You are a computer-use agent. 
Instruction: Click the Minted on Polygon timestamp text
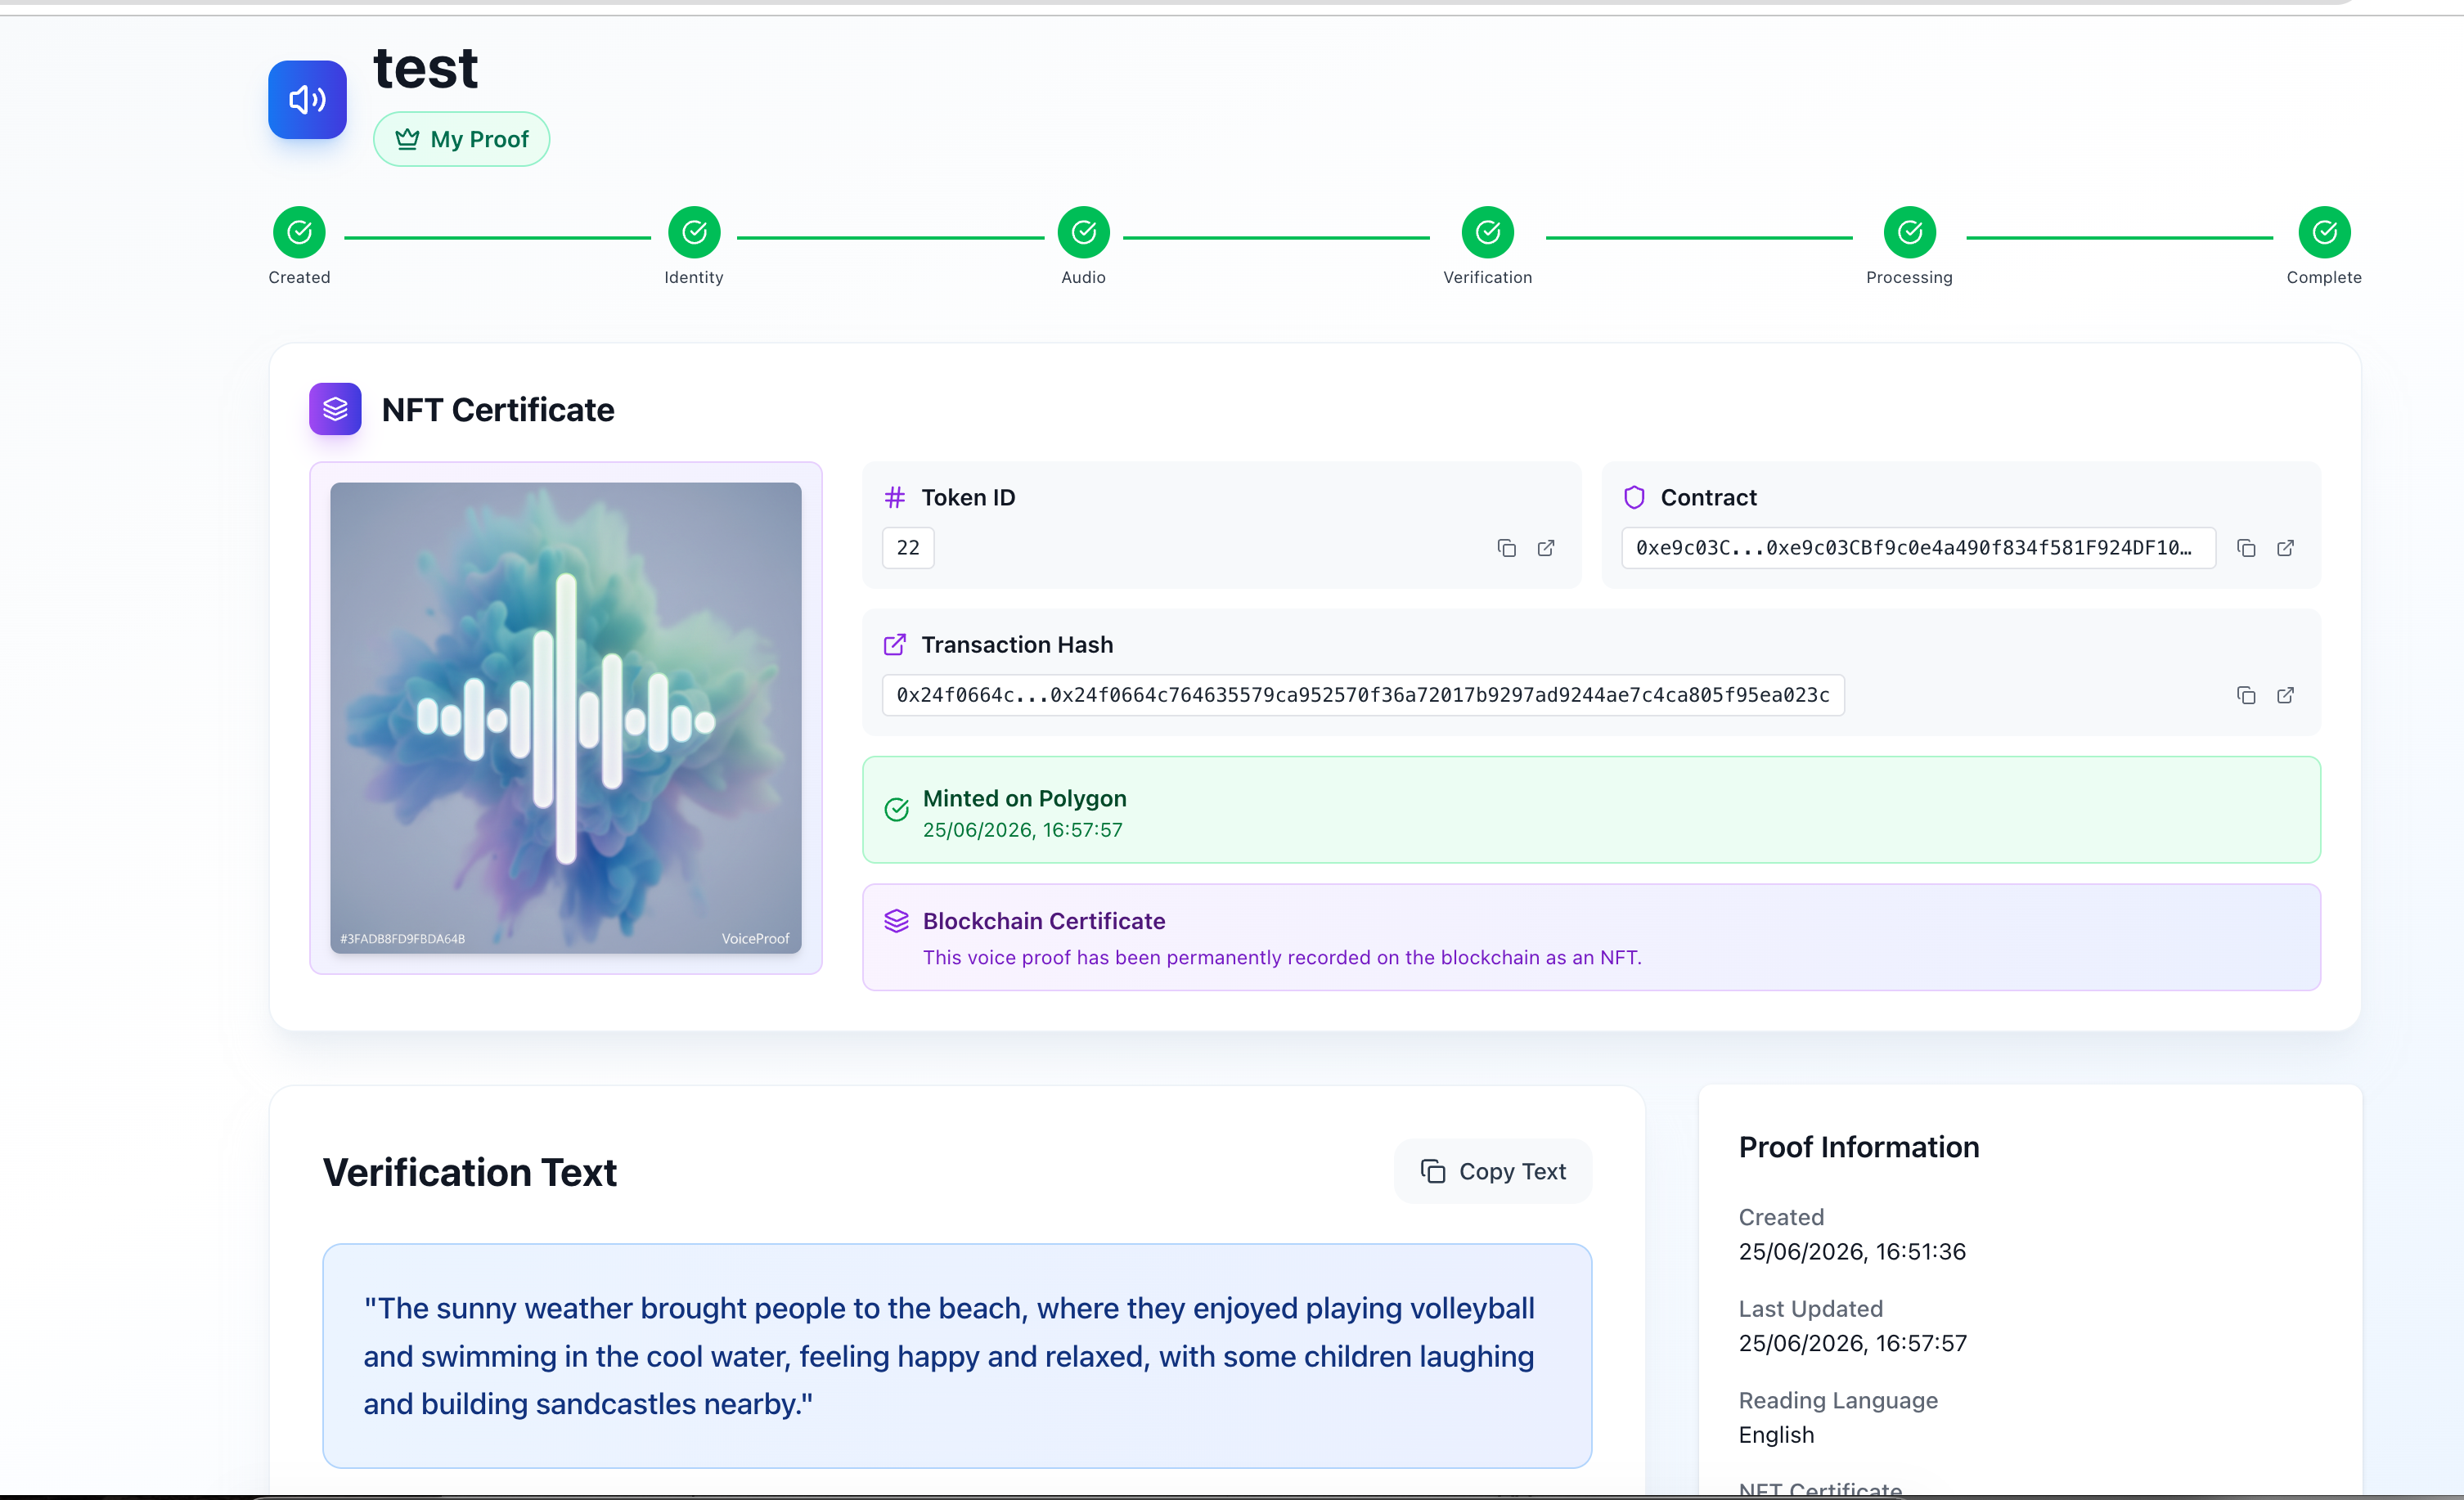pos(1022,830)
